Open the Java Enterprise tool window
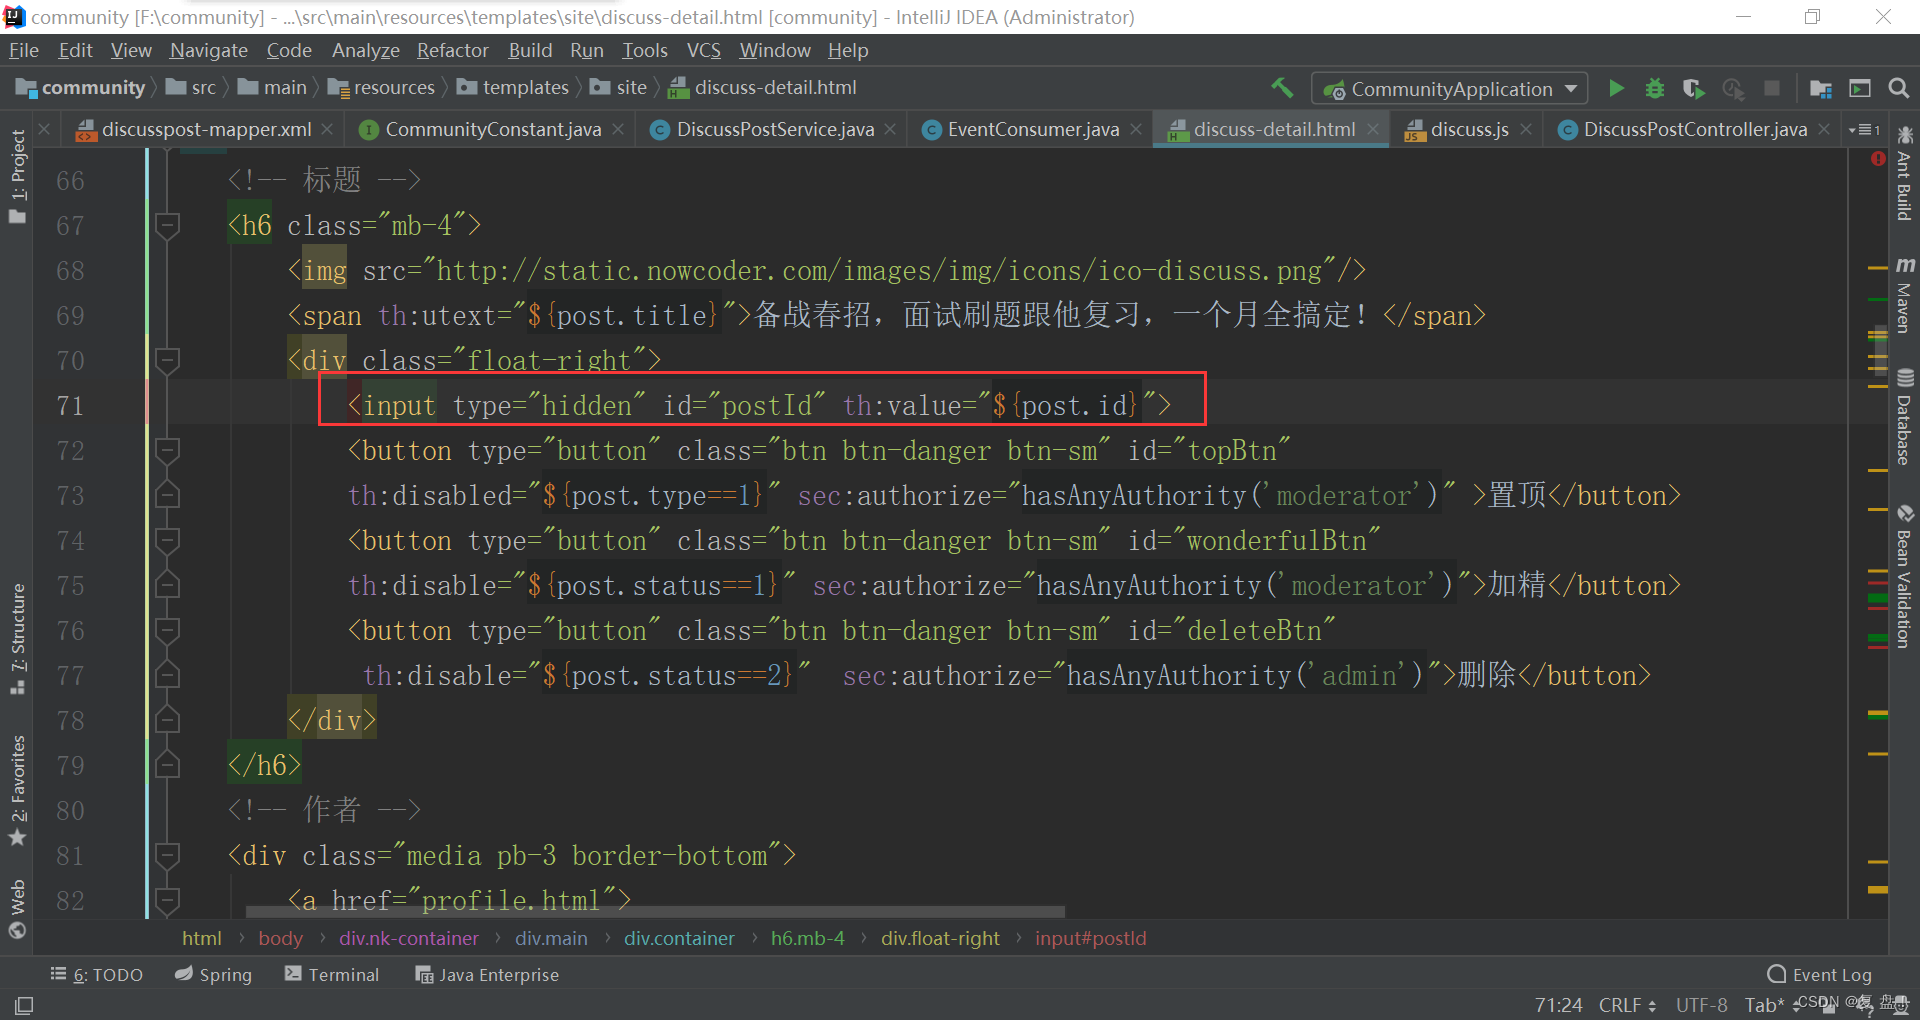Image resolution: width=1920 pixels, height=1020 pixels. pyautogui.click(x=487, y=974)
